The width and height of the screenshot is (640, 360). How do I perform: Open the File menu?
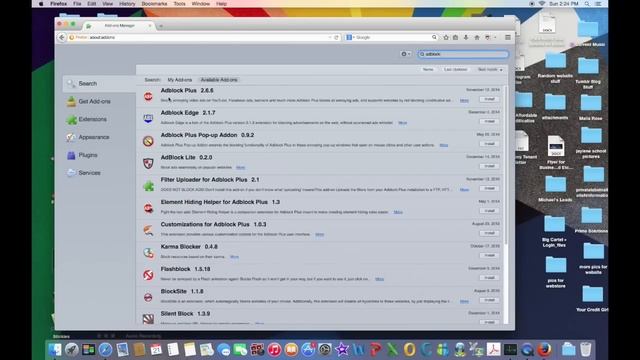pyautogui.click(x=77, y=4)
